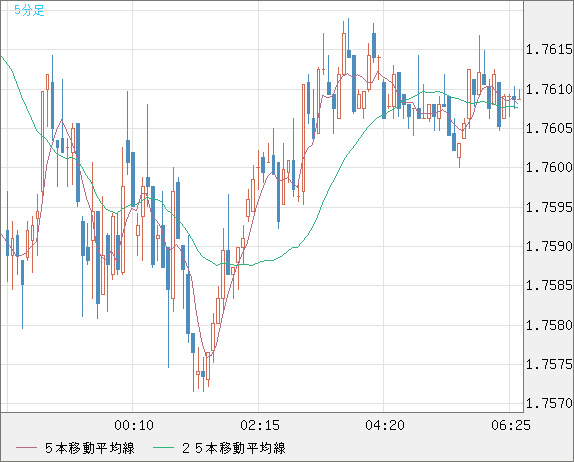Click the 1.7595 price axis label
The height and width of the screenshot is (462, 574).
[x=549, y=207]
